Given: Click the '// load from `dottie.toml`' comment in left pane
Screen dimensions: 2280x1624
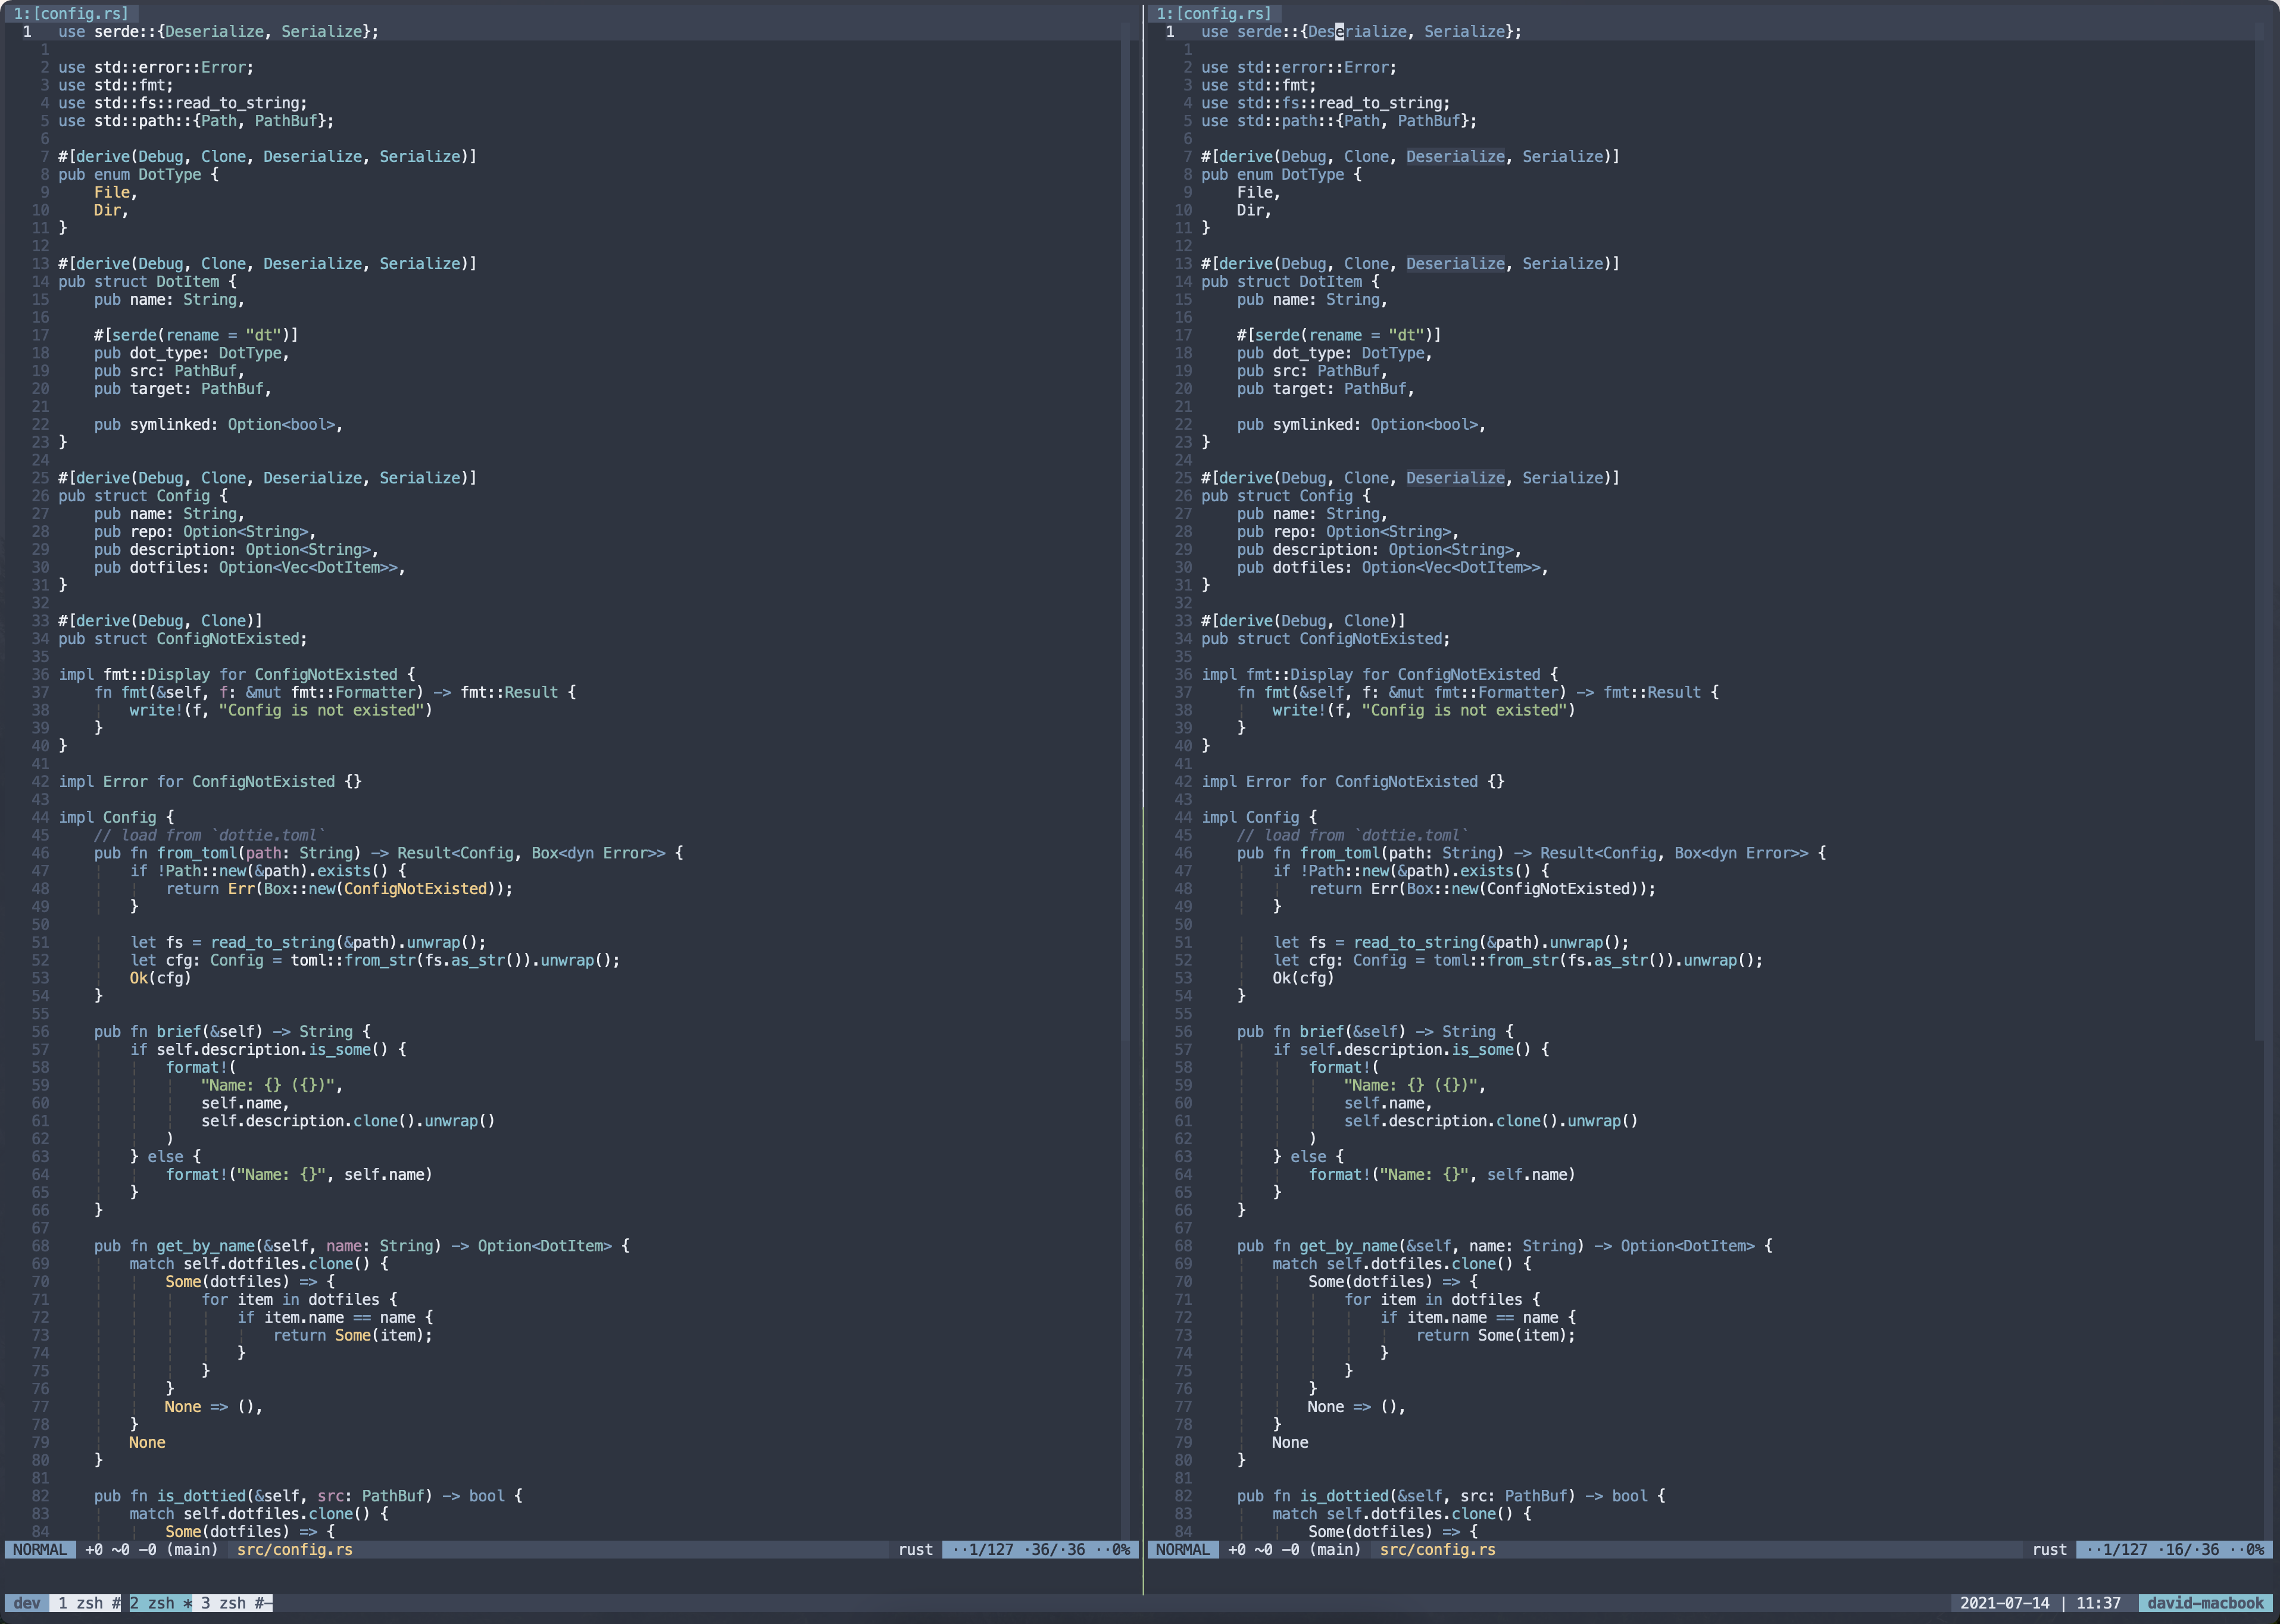Looking at the screenshot, I should click(x=210, y=835).
